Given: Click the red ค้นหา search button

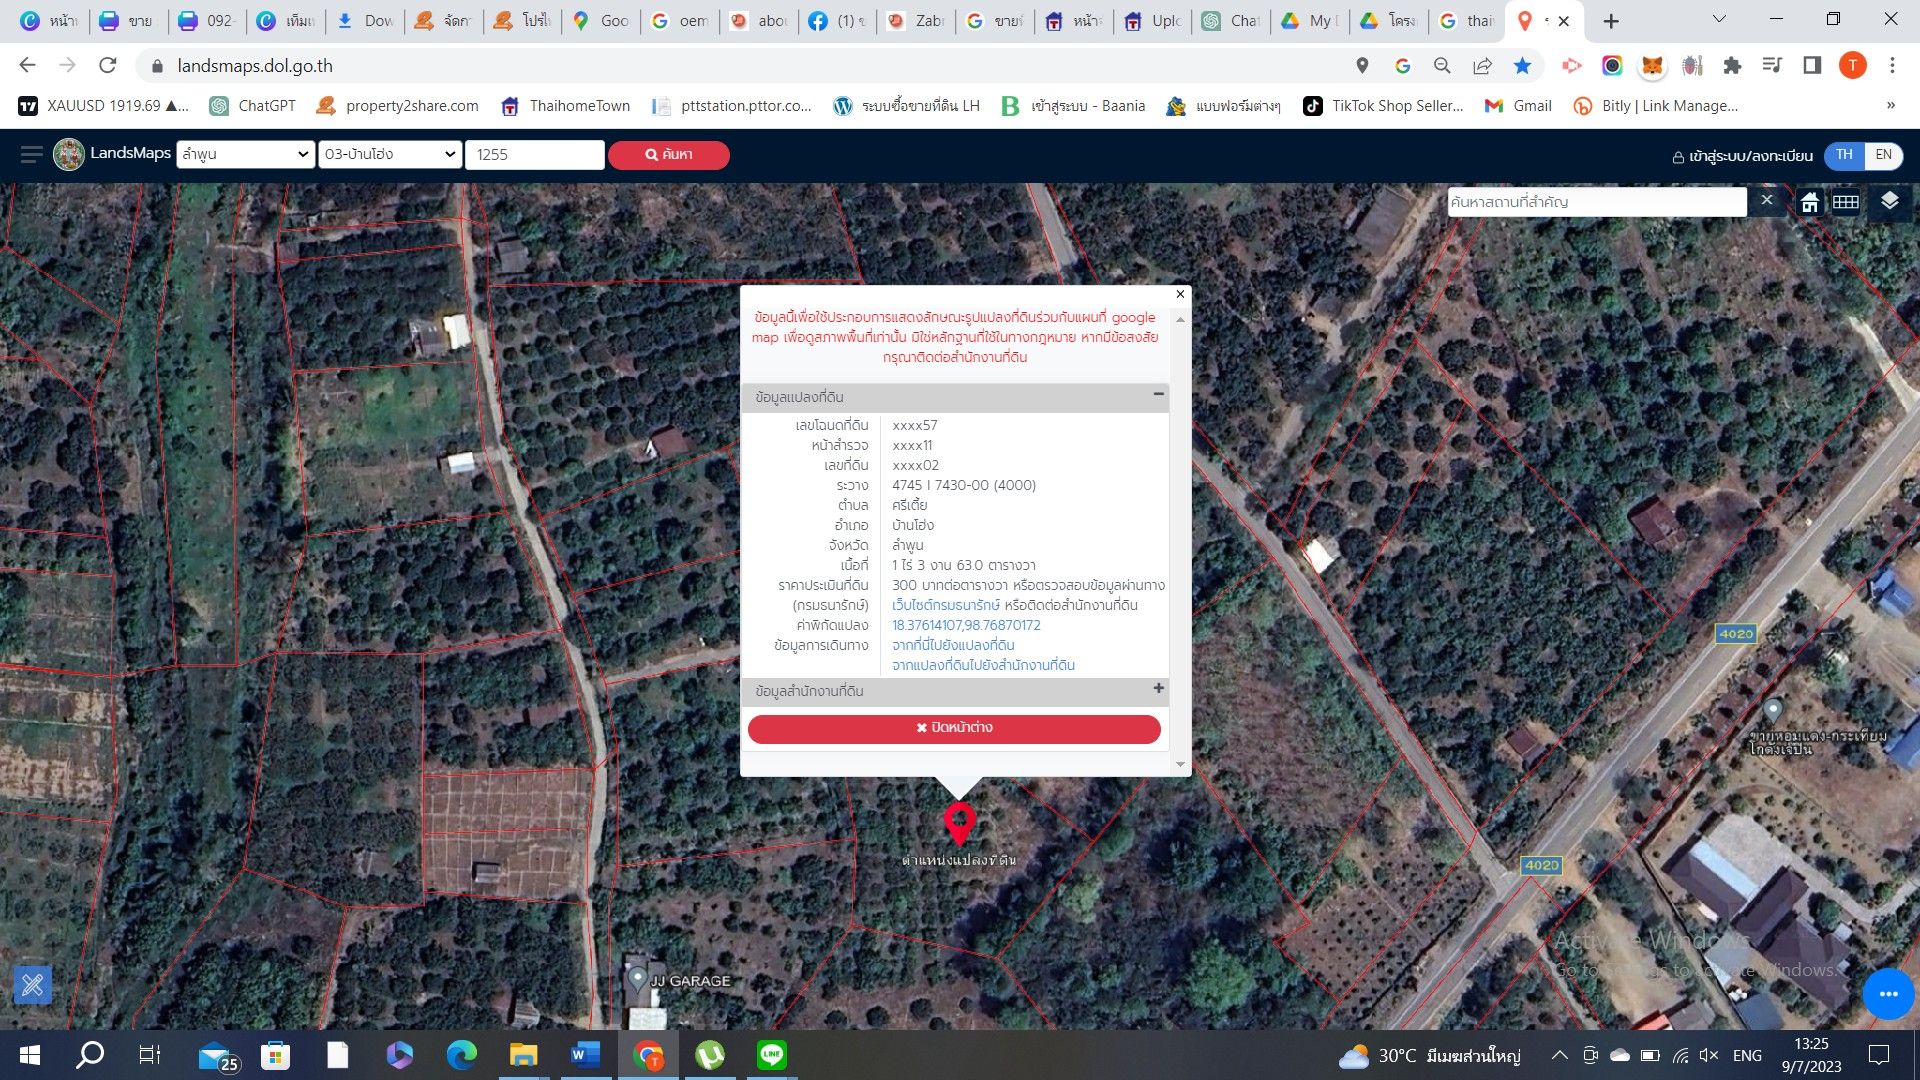Looking at the screenshot, I should 669,155.
